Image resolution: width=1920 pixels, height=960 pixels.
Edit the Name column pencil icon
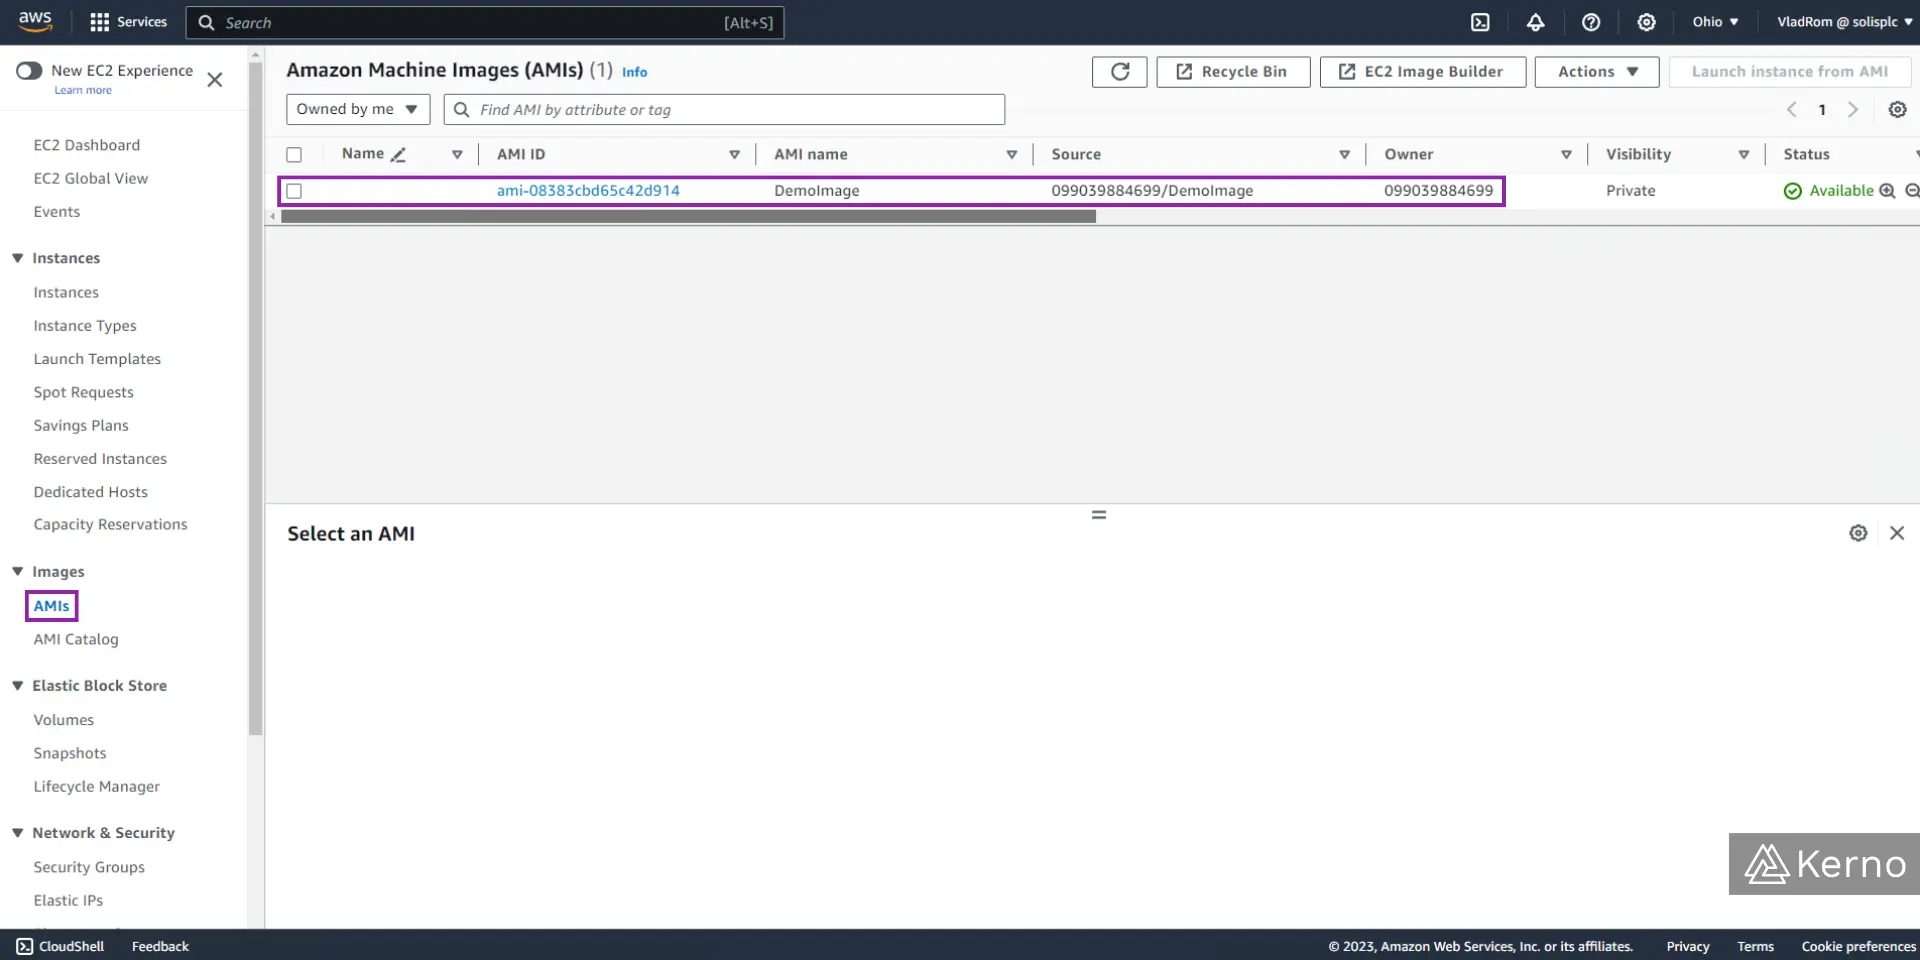(x=398, y=154)
